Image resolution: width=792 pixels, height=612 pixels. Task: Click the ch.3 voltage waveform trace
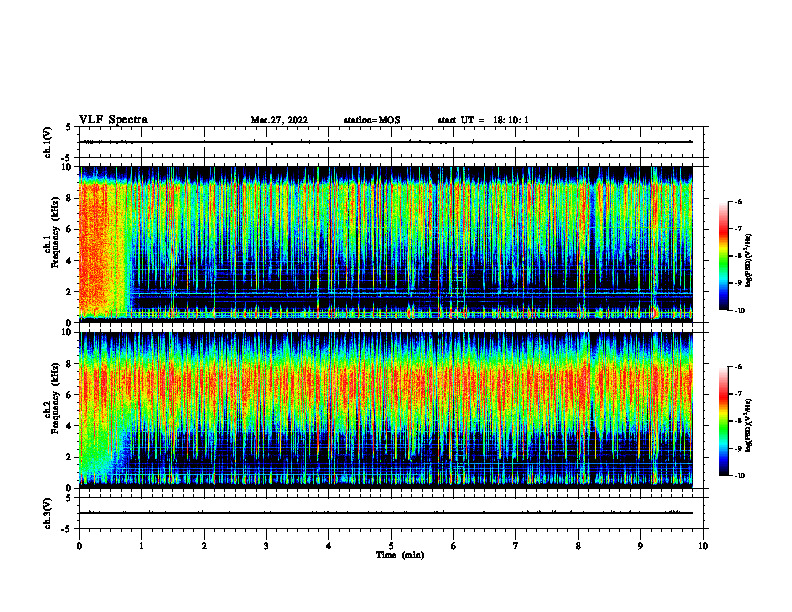click(x=386, y=513)
